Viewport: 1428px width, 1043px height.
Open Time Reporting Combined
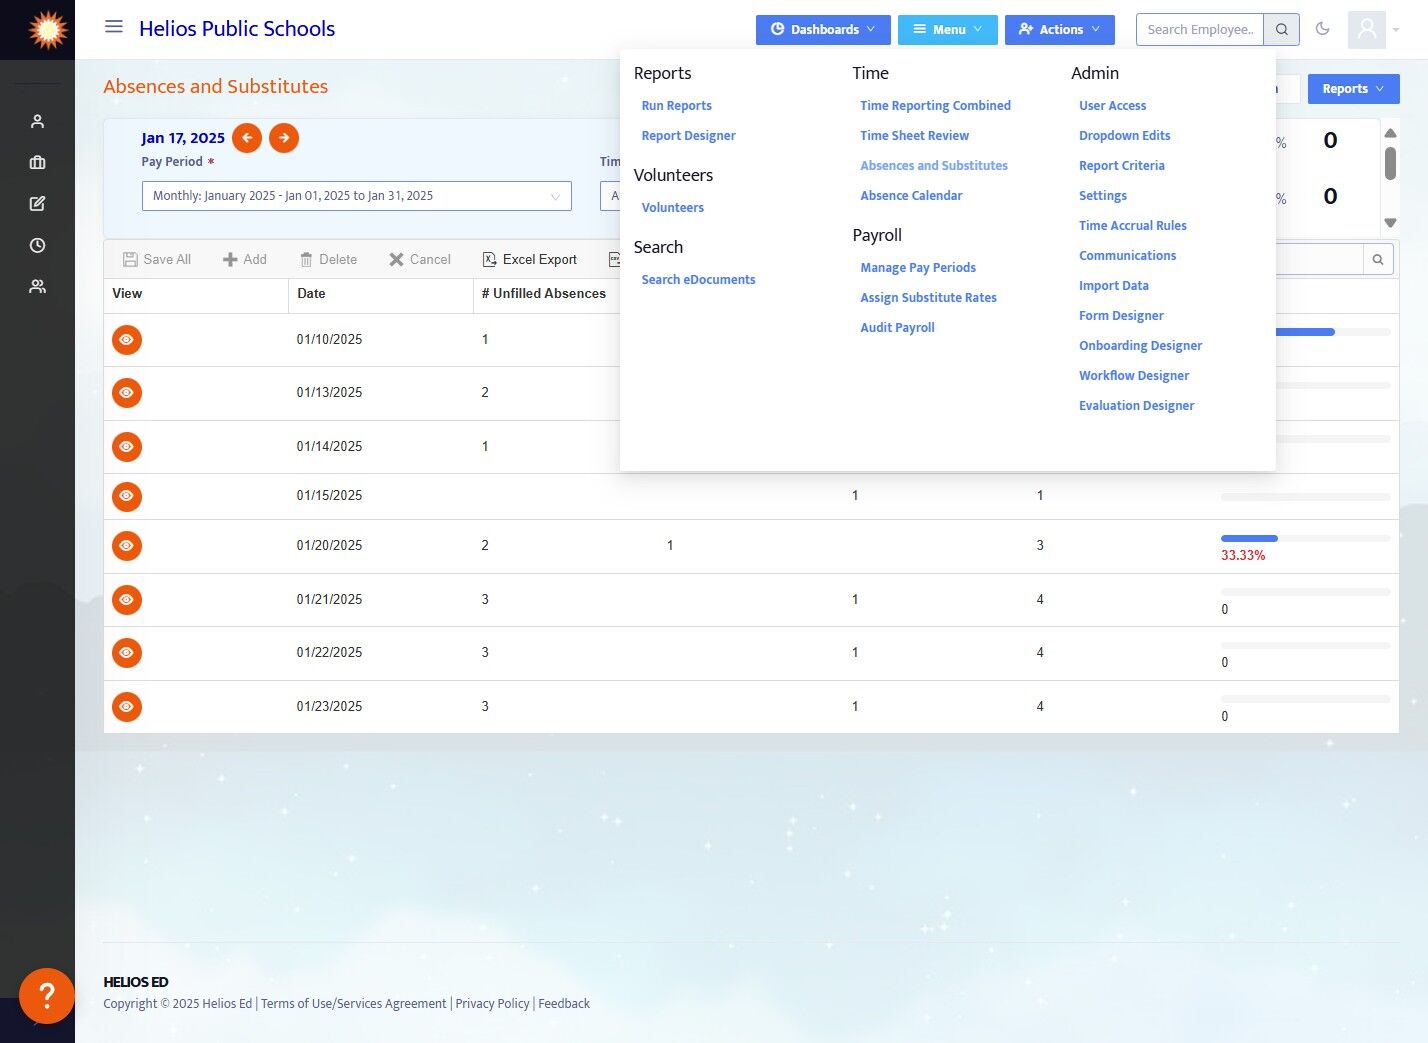936,106
